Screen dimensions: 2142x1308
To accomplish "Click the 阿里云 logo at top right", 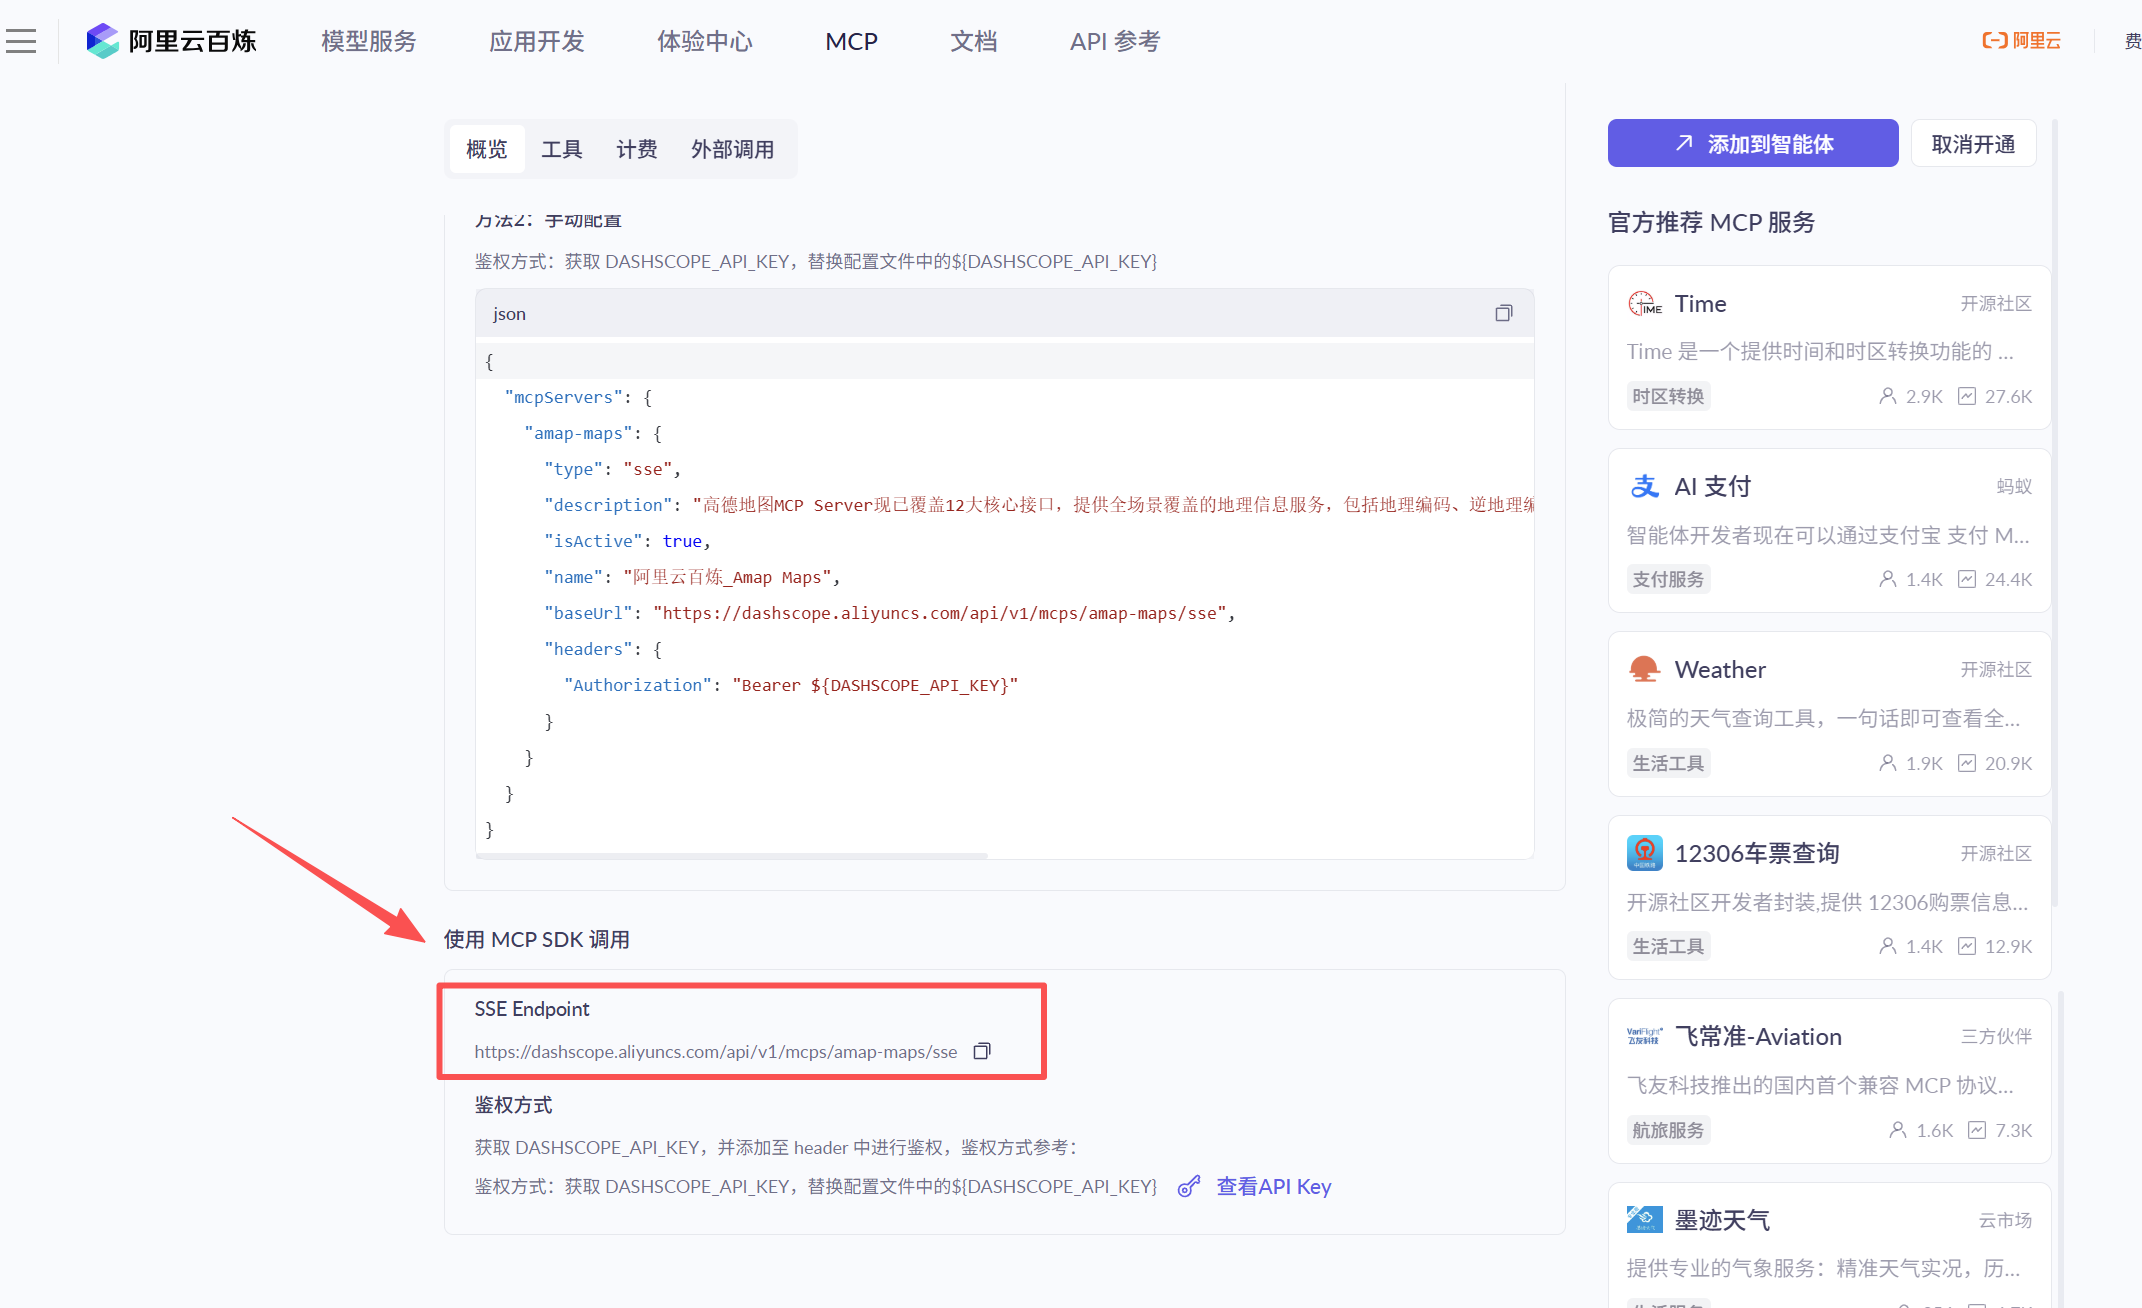I will pos(2021,41).
